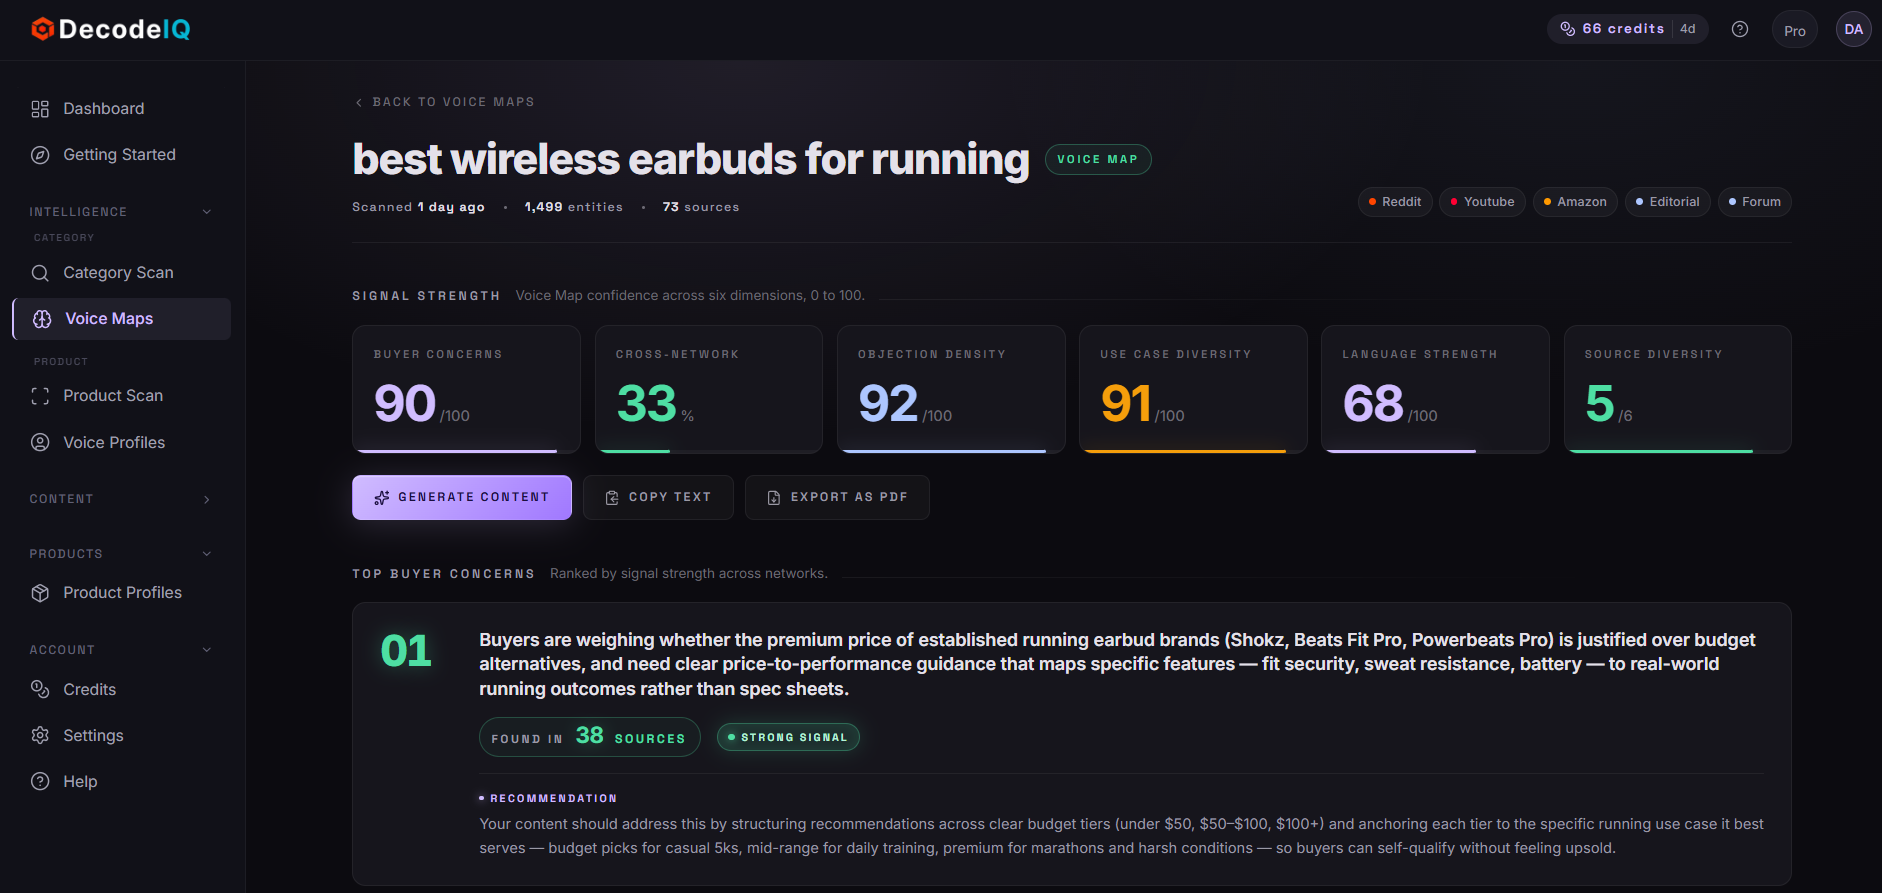Click the Generate Content button

(462, 497)
